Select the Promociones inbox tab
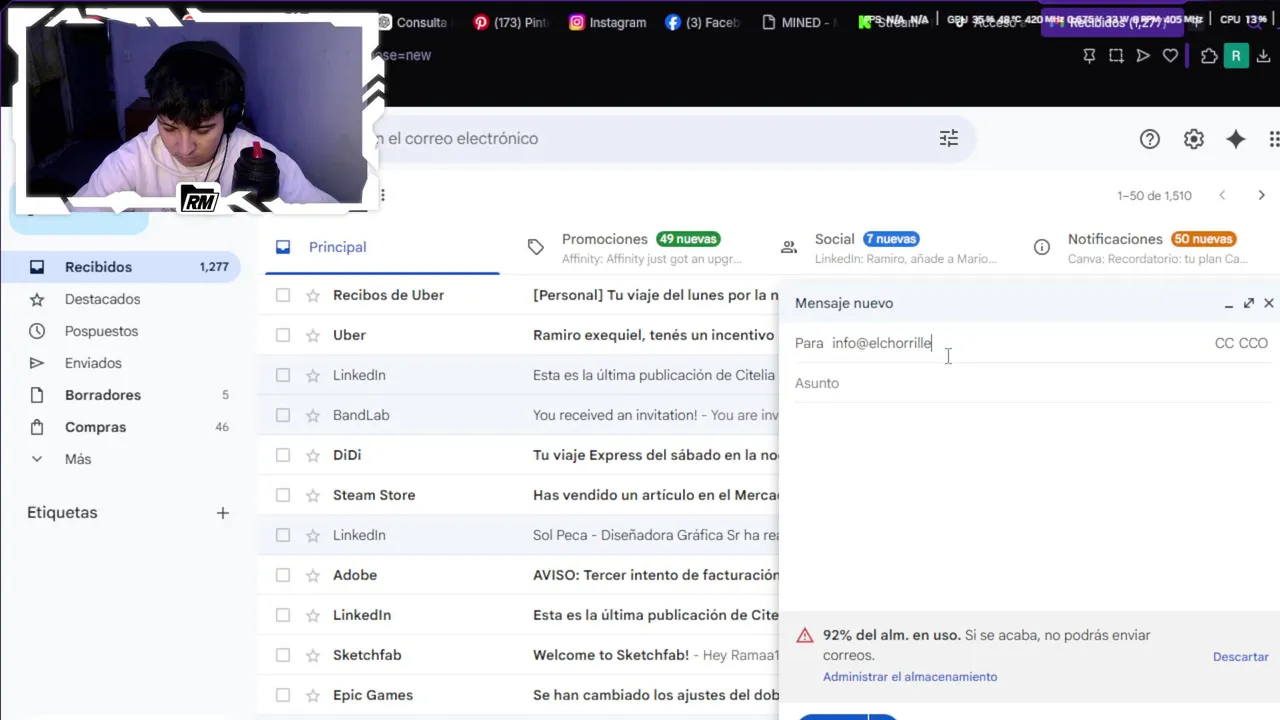The image size is (1280, 720). point(640,247)
